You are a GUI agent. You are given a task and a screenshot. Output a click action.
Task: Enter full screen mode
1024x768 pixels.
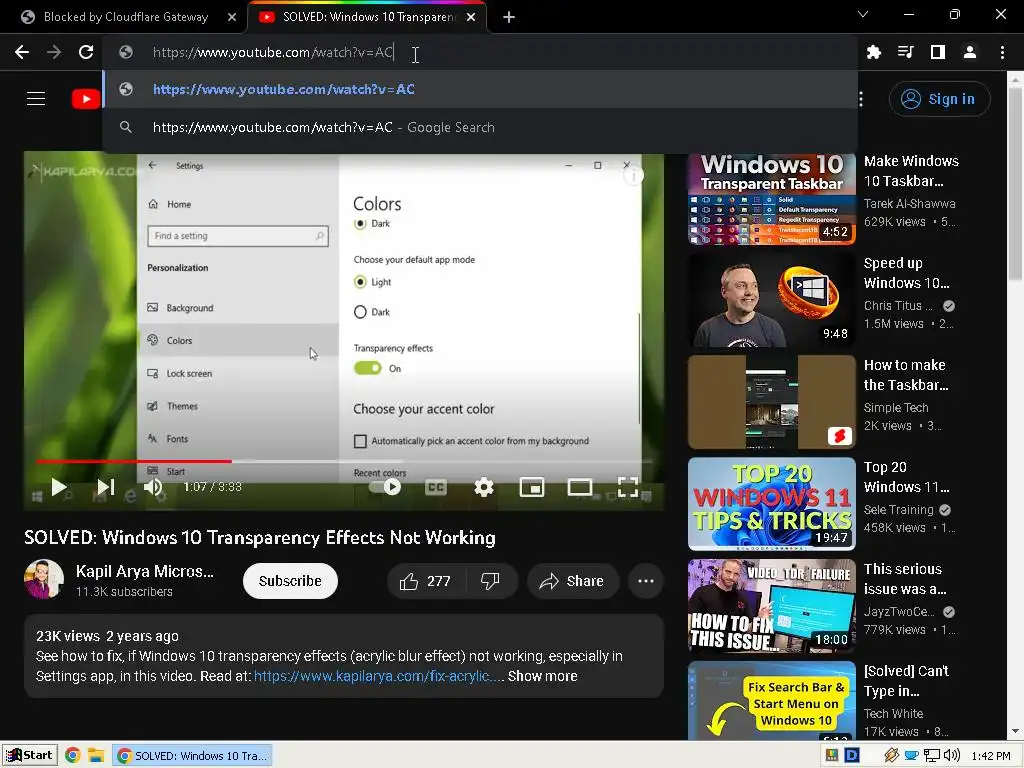coord(628,487)
